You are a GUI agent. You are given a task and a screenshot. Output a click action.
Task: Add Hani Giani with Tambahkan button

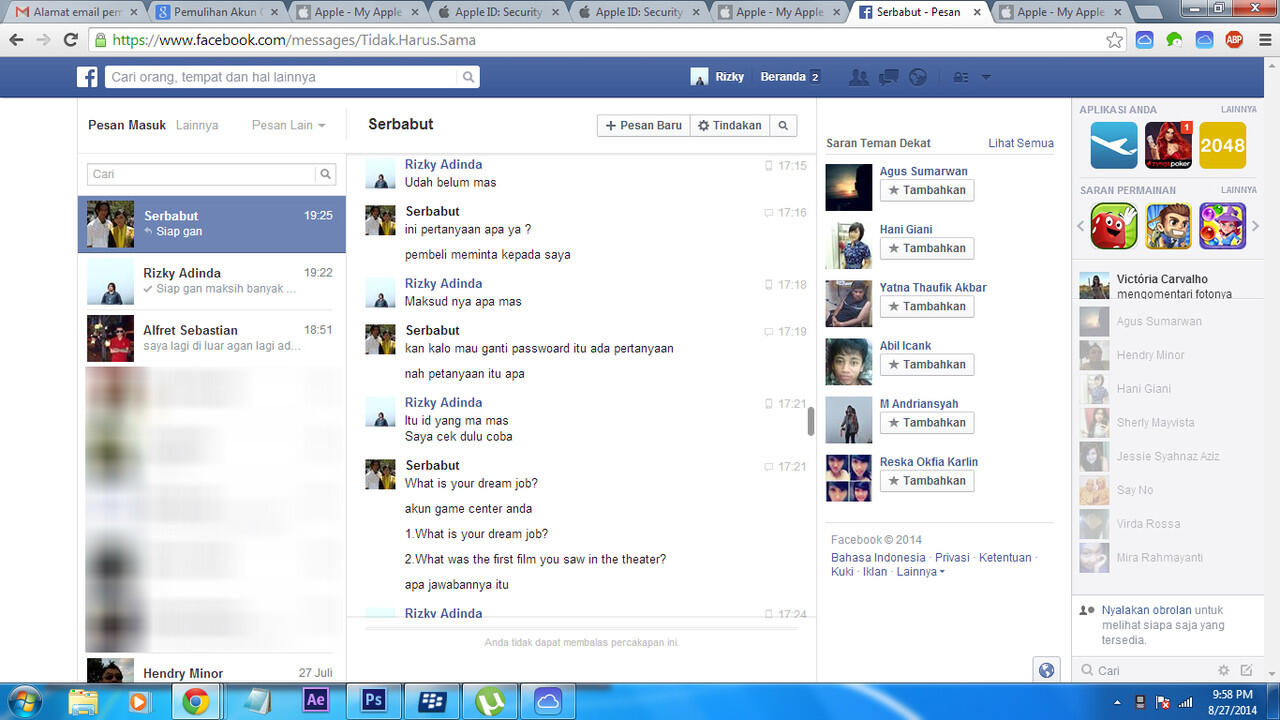927,248
